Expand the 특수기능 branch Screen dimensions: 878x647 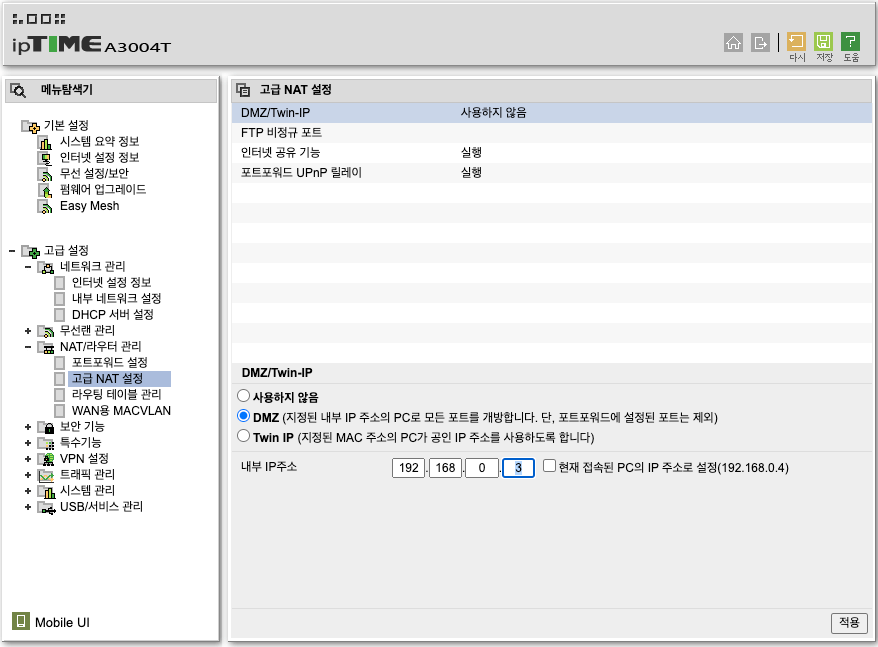pyautogui.click(x=27, y=443)
